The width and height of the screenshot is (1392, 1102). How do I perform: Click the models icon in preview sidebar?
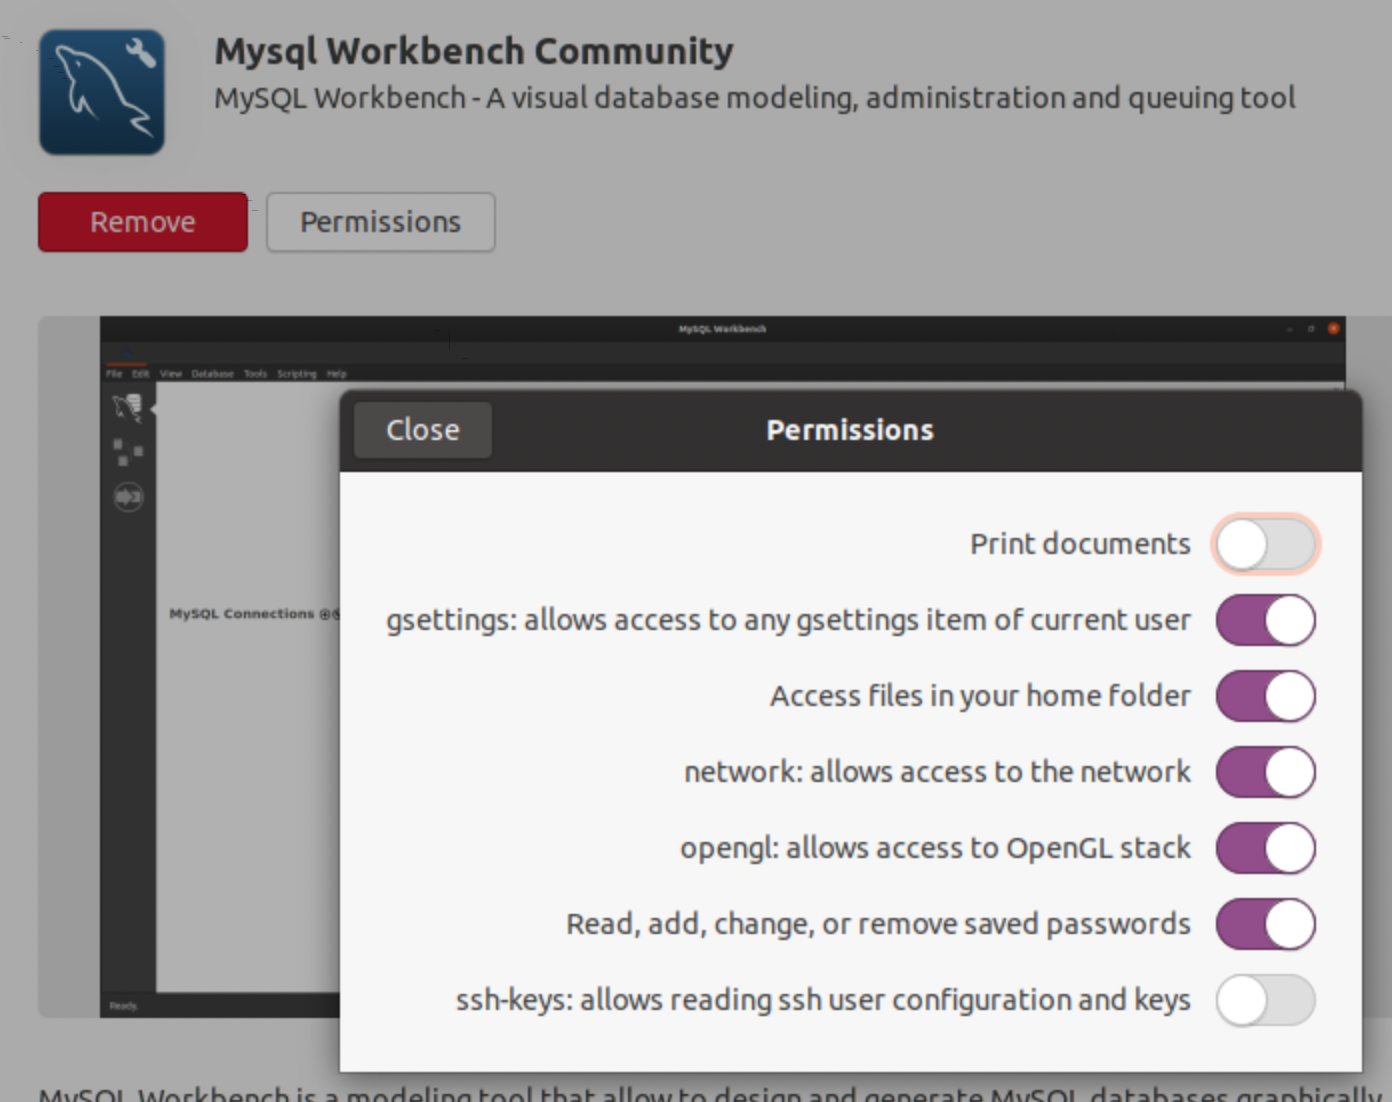[128, 452]
